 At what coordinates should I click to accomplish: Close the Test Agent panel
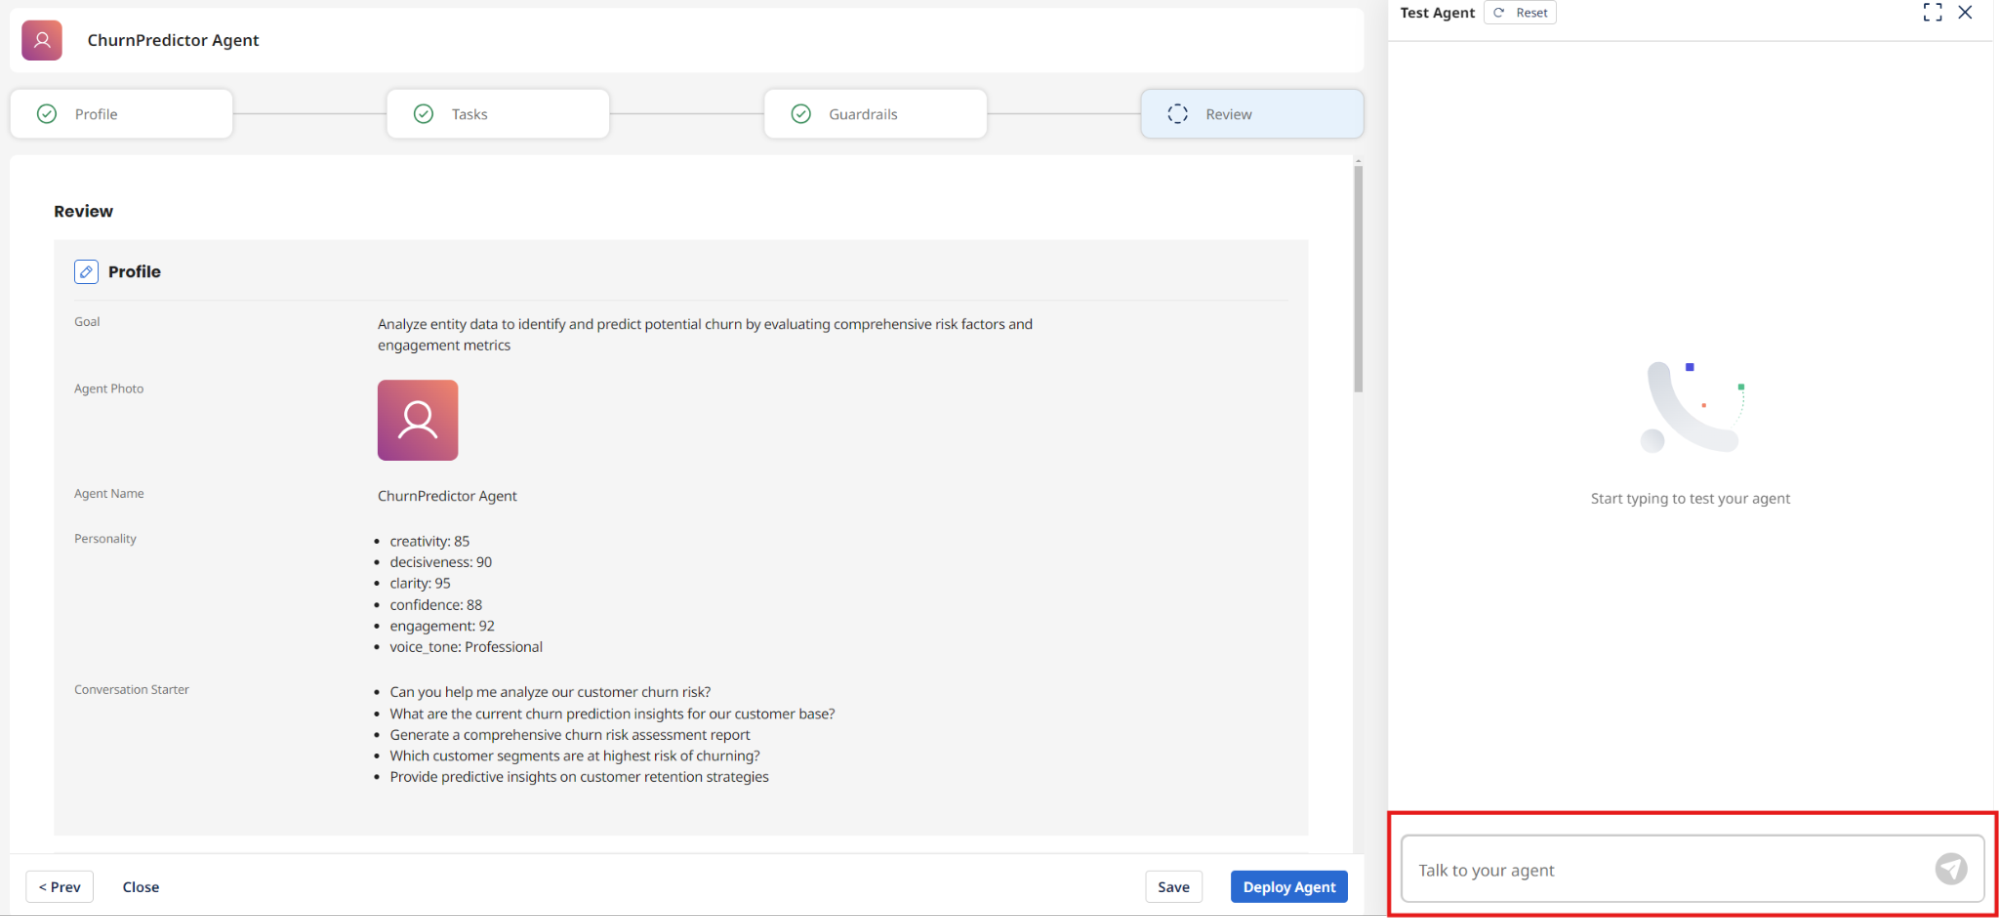(1965, 12)
